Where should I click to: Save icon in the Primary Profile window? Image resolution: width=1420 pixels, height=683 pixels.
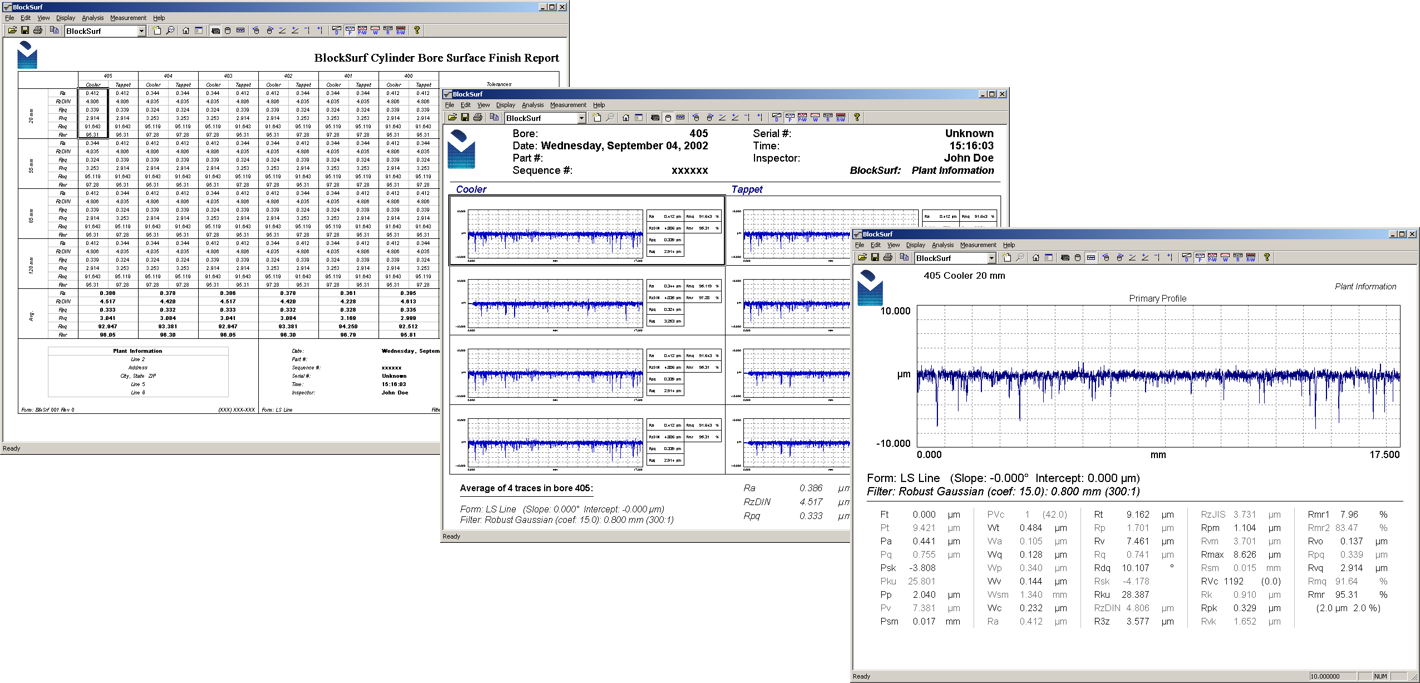coord(874,258)
